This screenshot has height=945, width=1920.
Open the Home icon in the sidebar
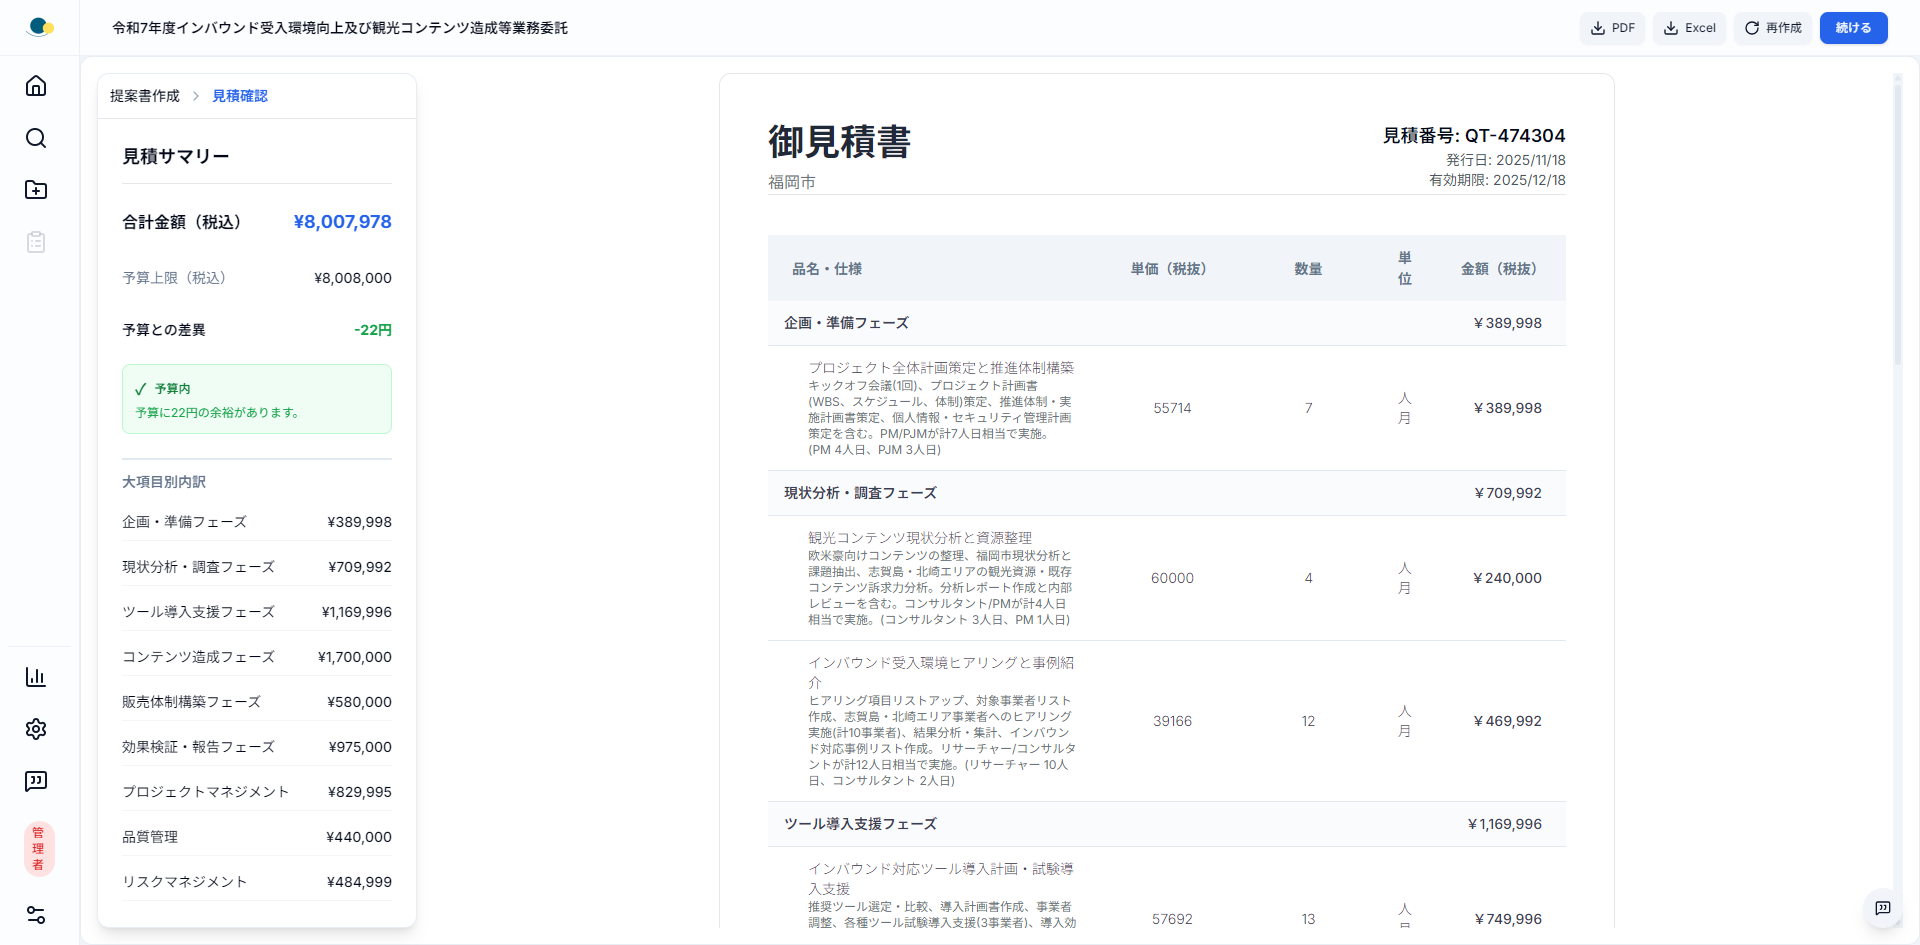(x=36, y=86)
